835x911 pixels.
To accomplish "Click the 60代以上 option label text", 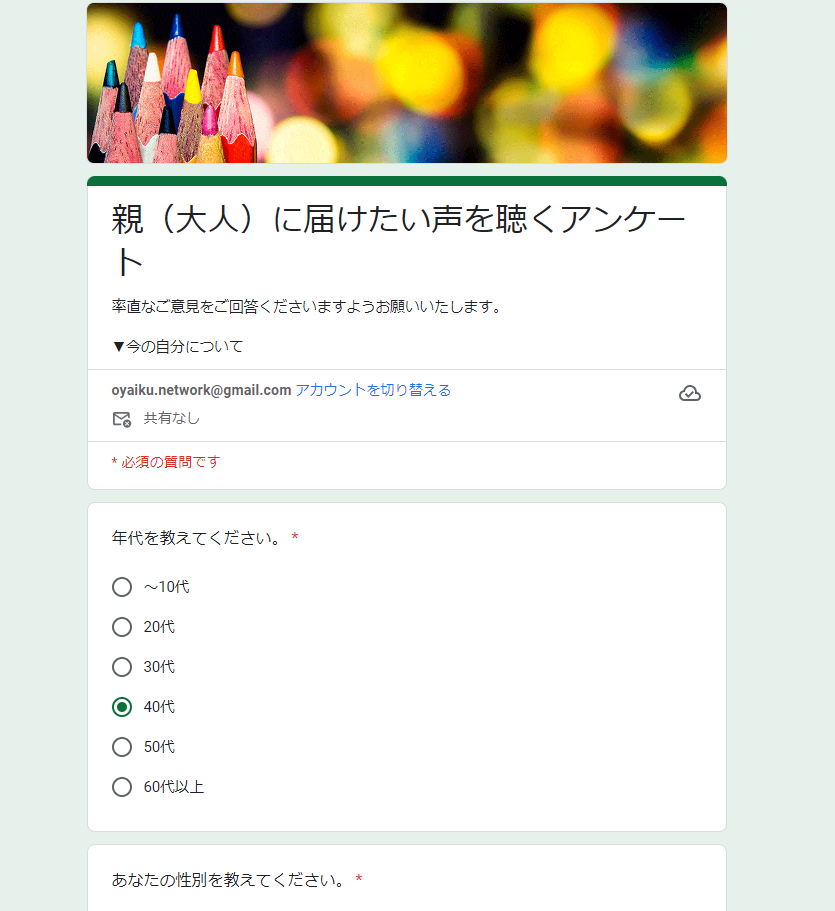I will 174,787.
